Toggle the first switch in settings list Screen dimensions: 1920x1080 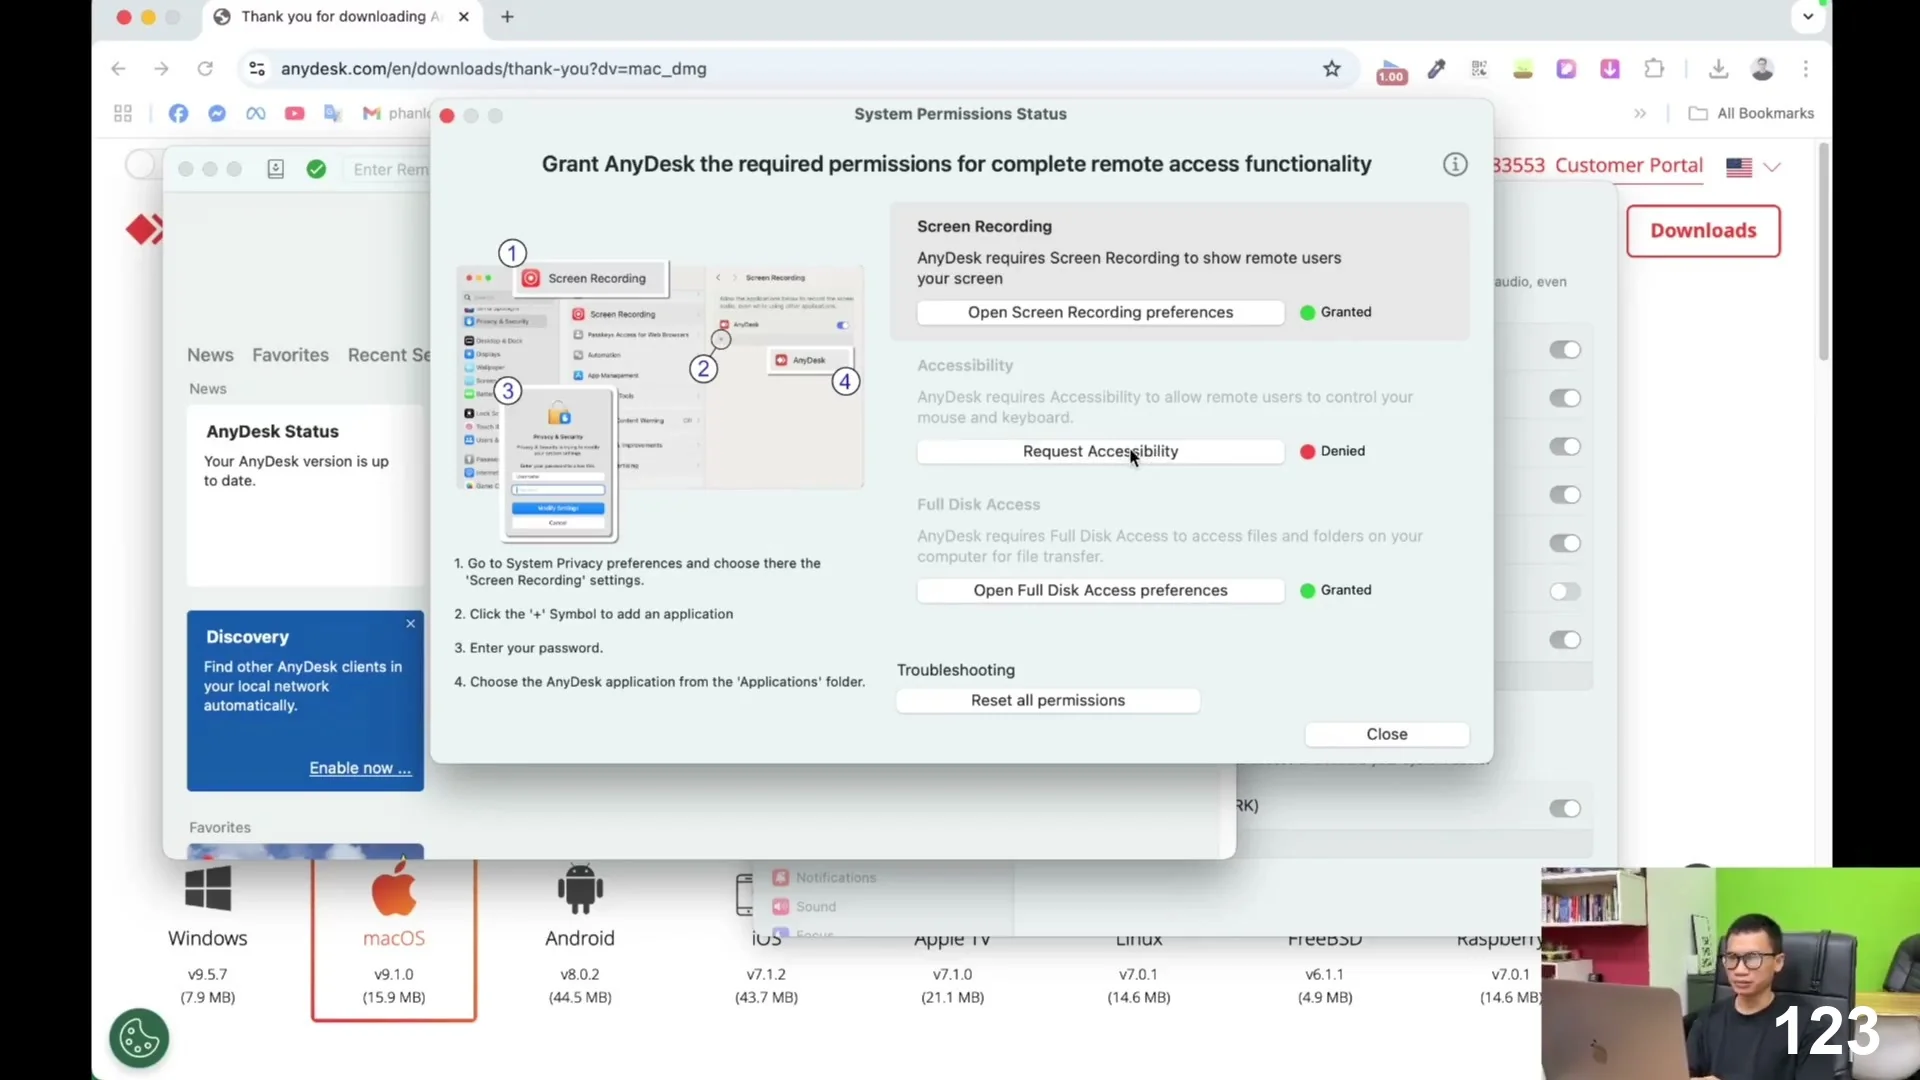1565,350
